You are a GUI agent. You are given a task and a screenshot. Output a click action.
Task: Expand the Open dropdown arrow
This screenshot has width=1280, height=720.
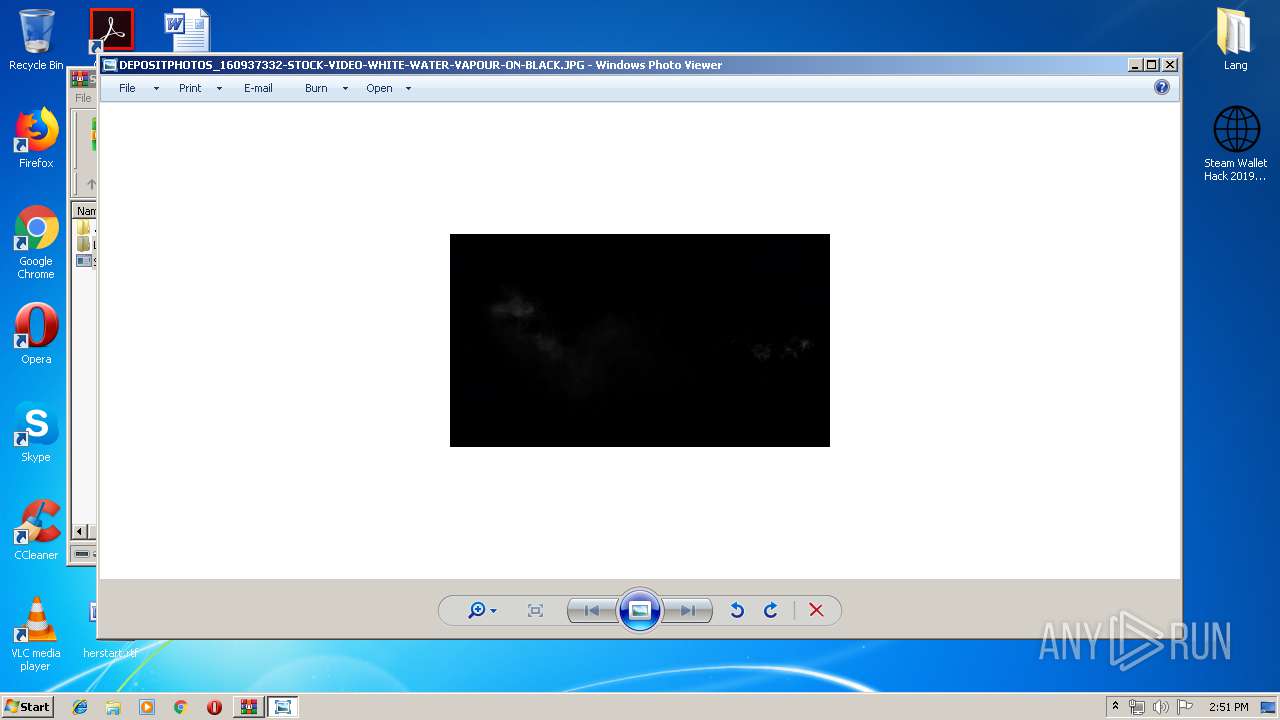pos(408,89)
